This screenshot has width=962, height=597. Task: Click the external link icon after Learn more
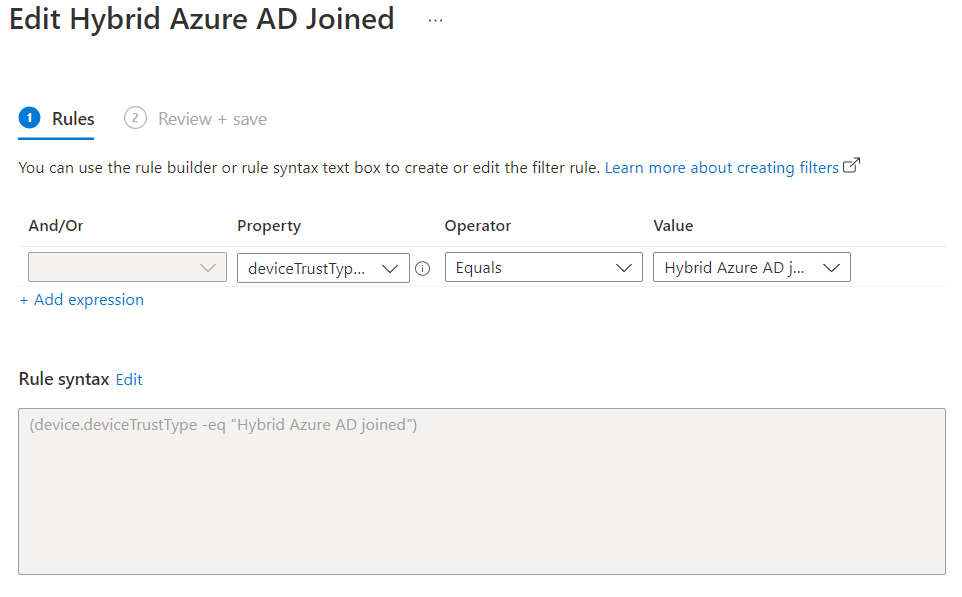852,166
